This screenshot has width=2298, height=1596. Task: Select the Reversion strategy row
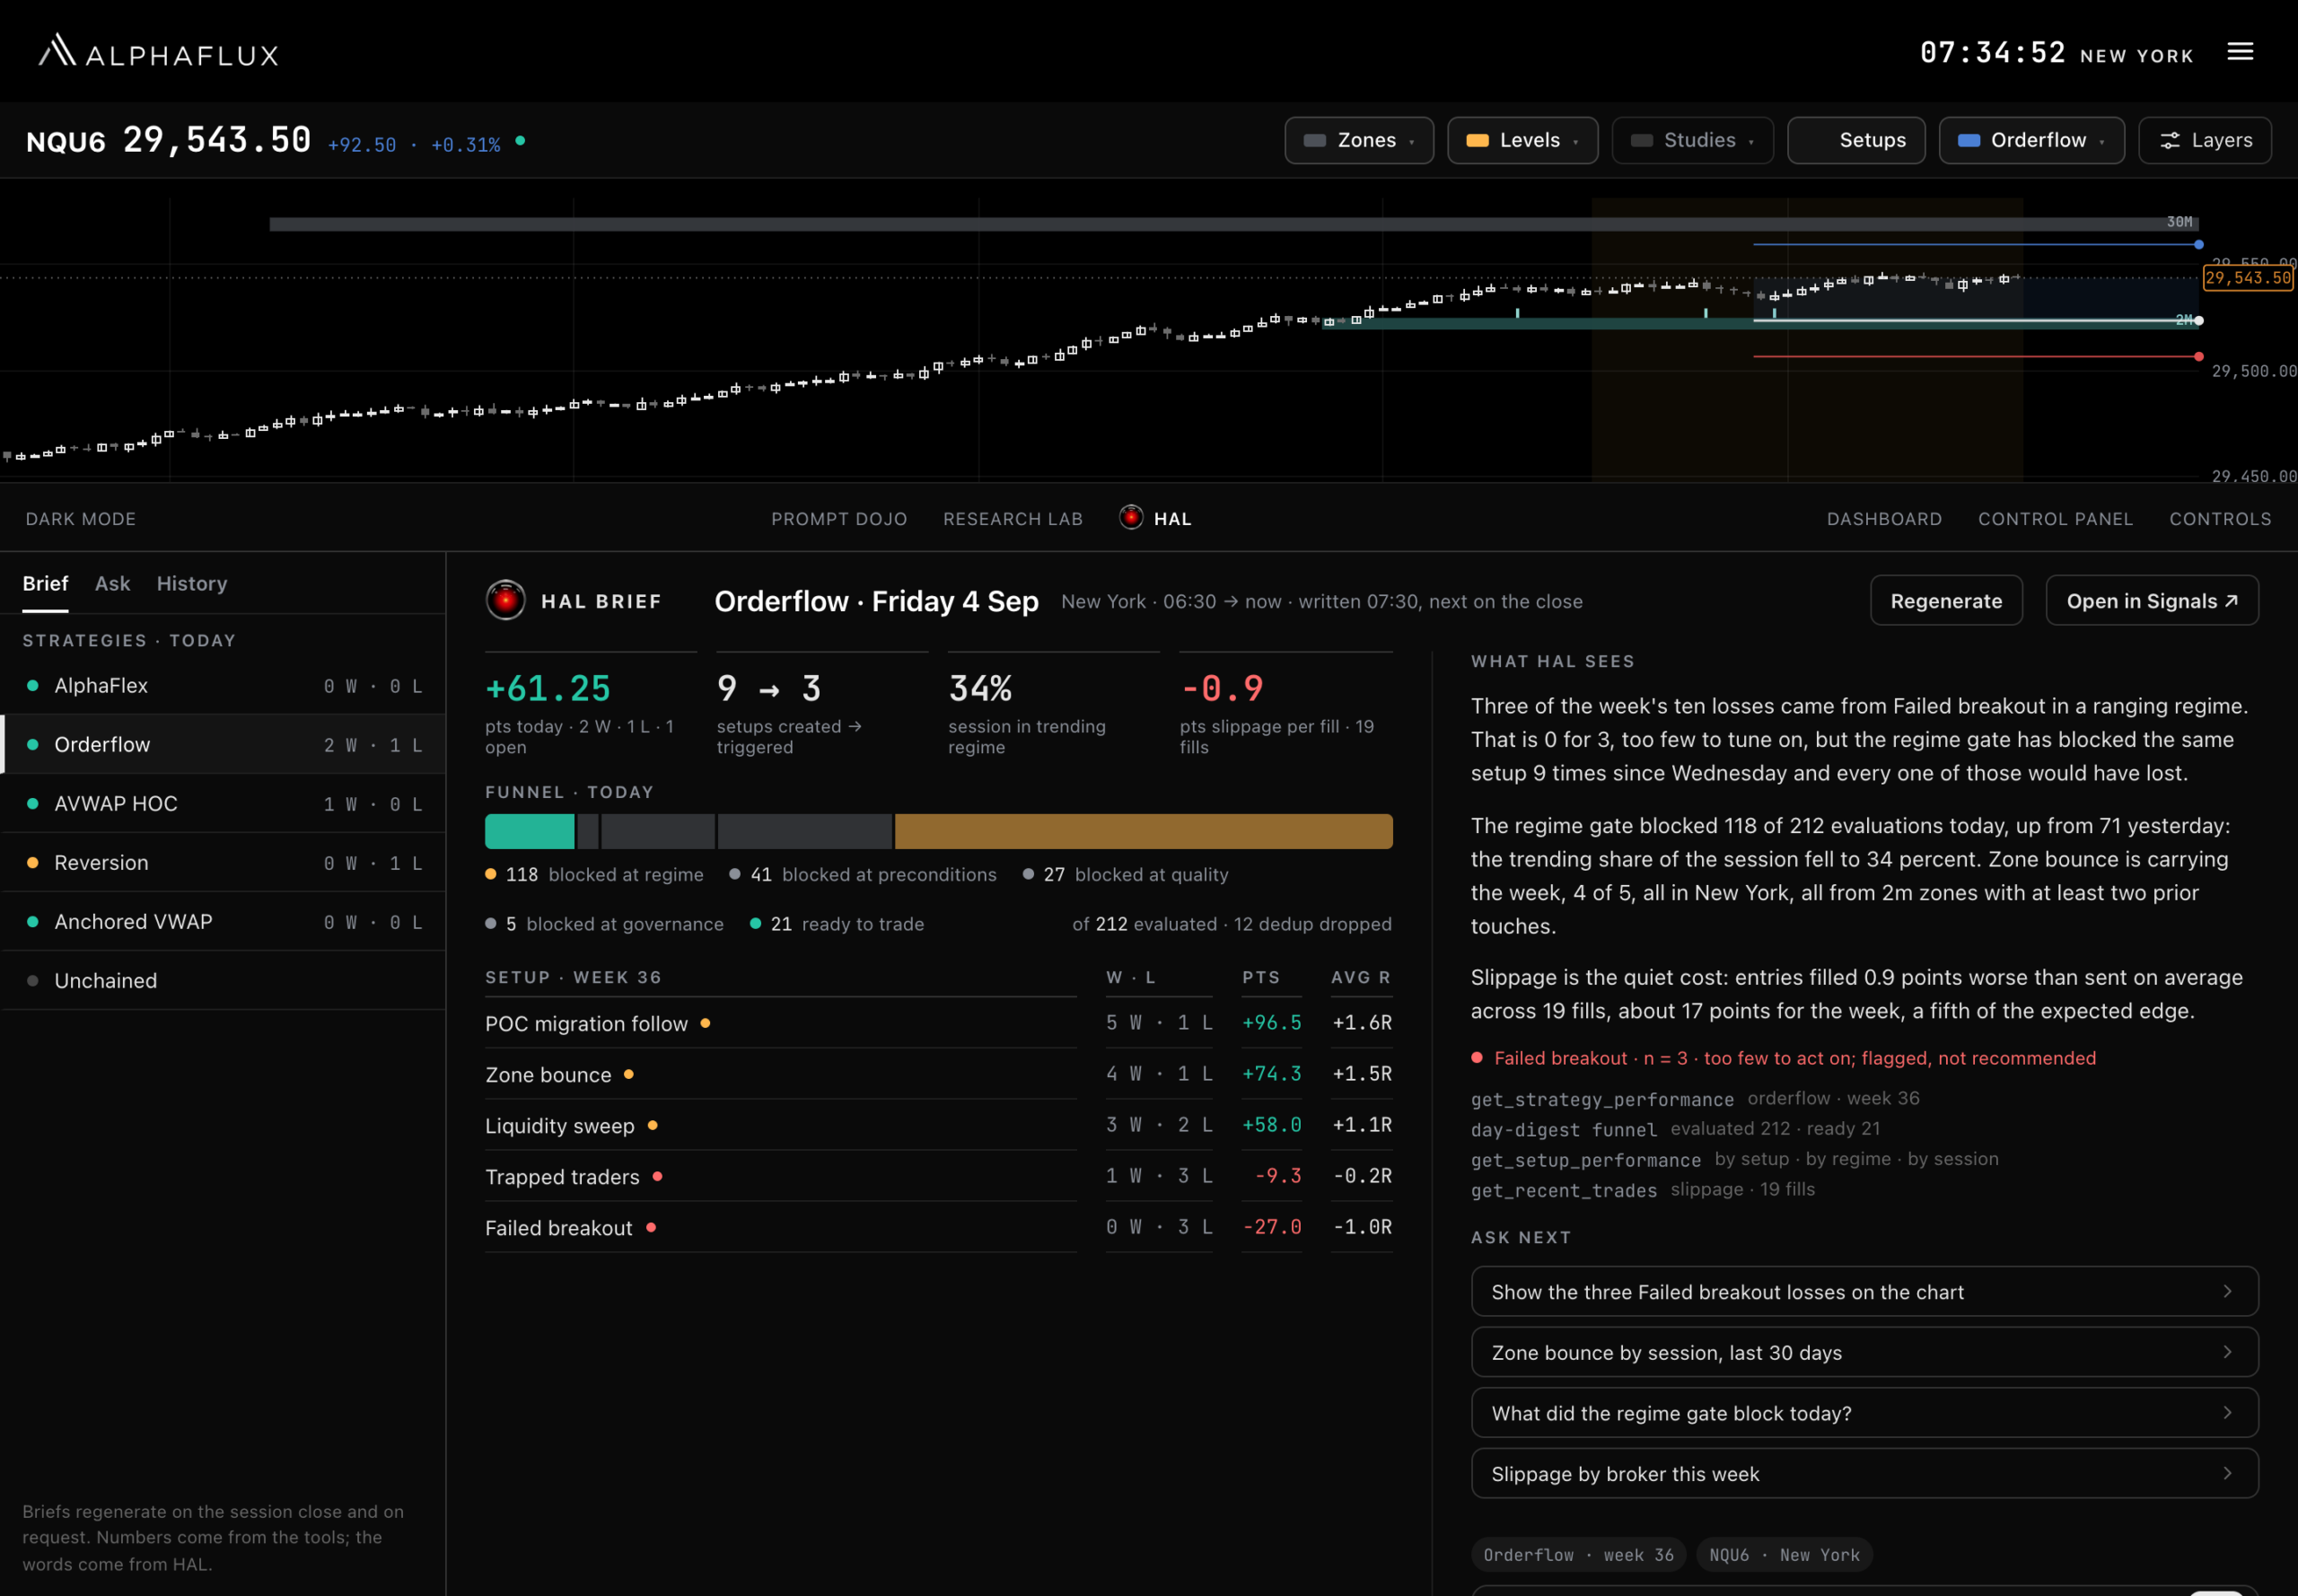223,862
